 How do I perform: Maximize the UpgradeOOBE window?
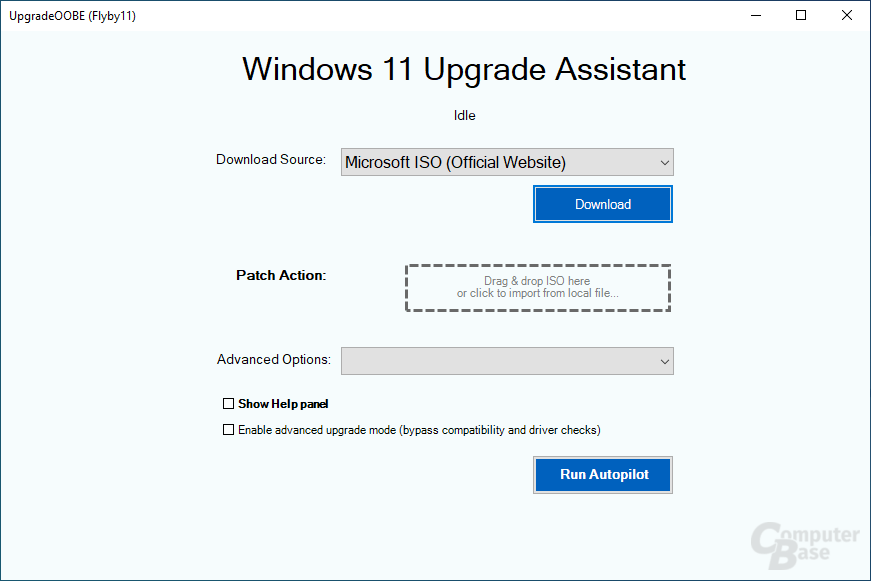(x=801, y=15)
